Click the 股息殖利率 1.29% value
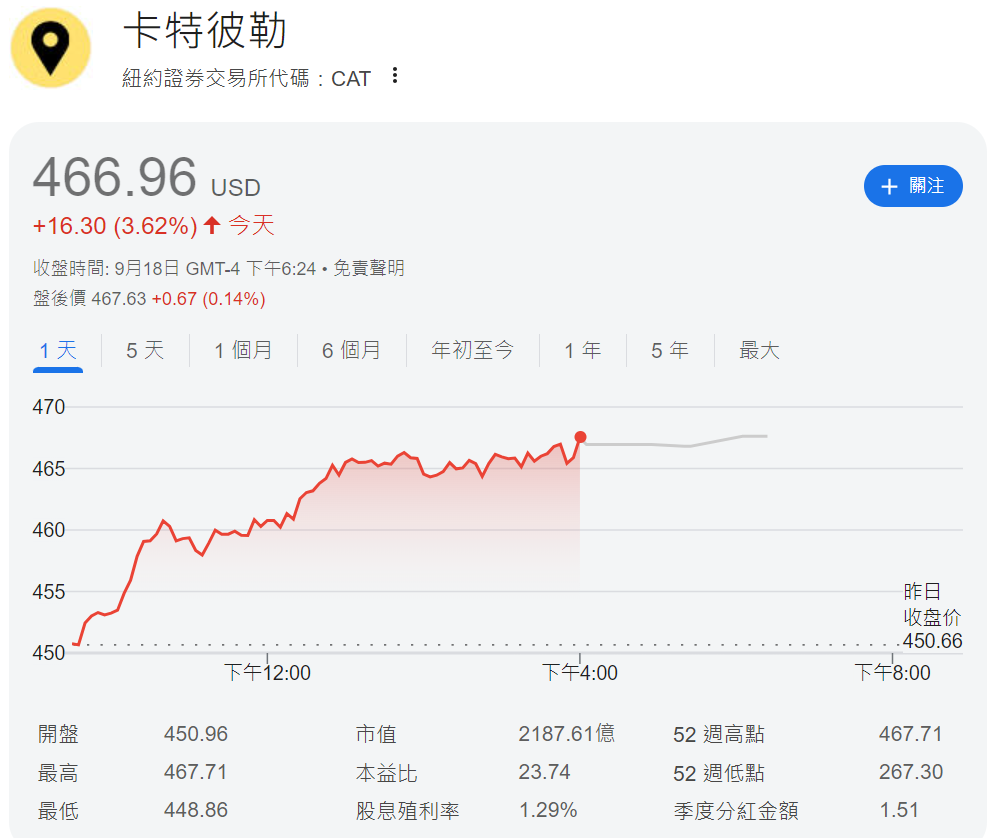 (x=548, y=810)
